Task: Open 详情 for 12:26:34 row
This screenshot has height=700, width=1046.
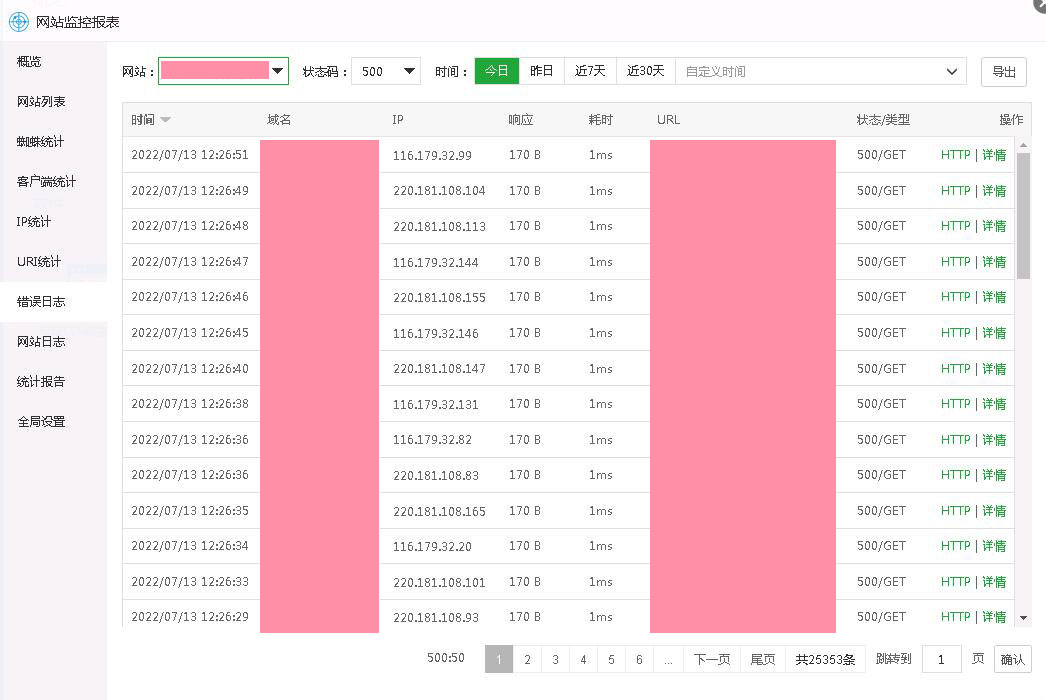Action: pyautogui.click(x=994, y=546)
